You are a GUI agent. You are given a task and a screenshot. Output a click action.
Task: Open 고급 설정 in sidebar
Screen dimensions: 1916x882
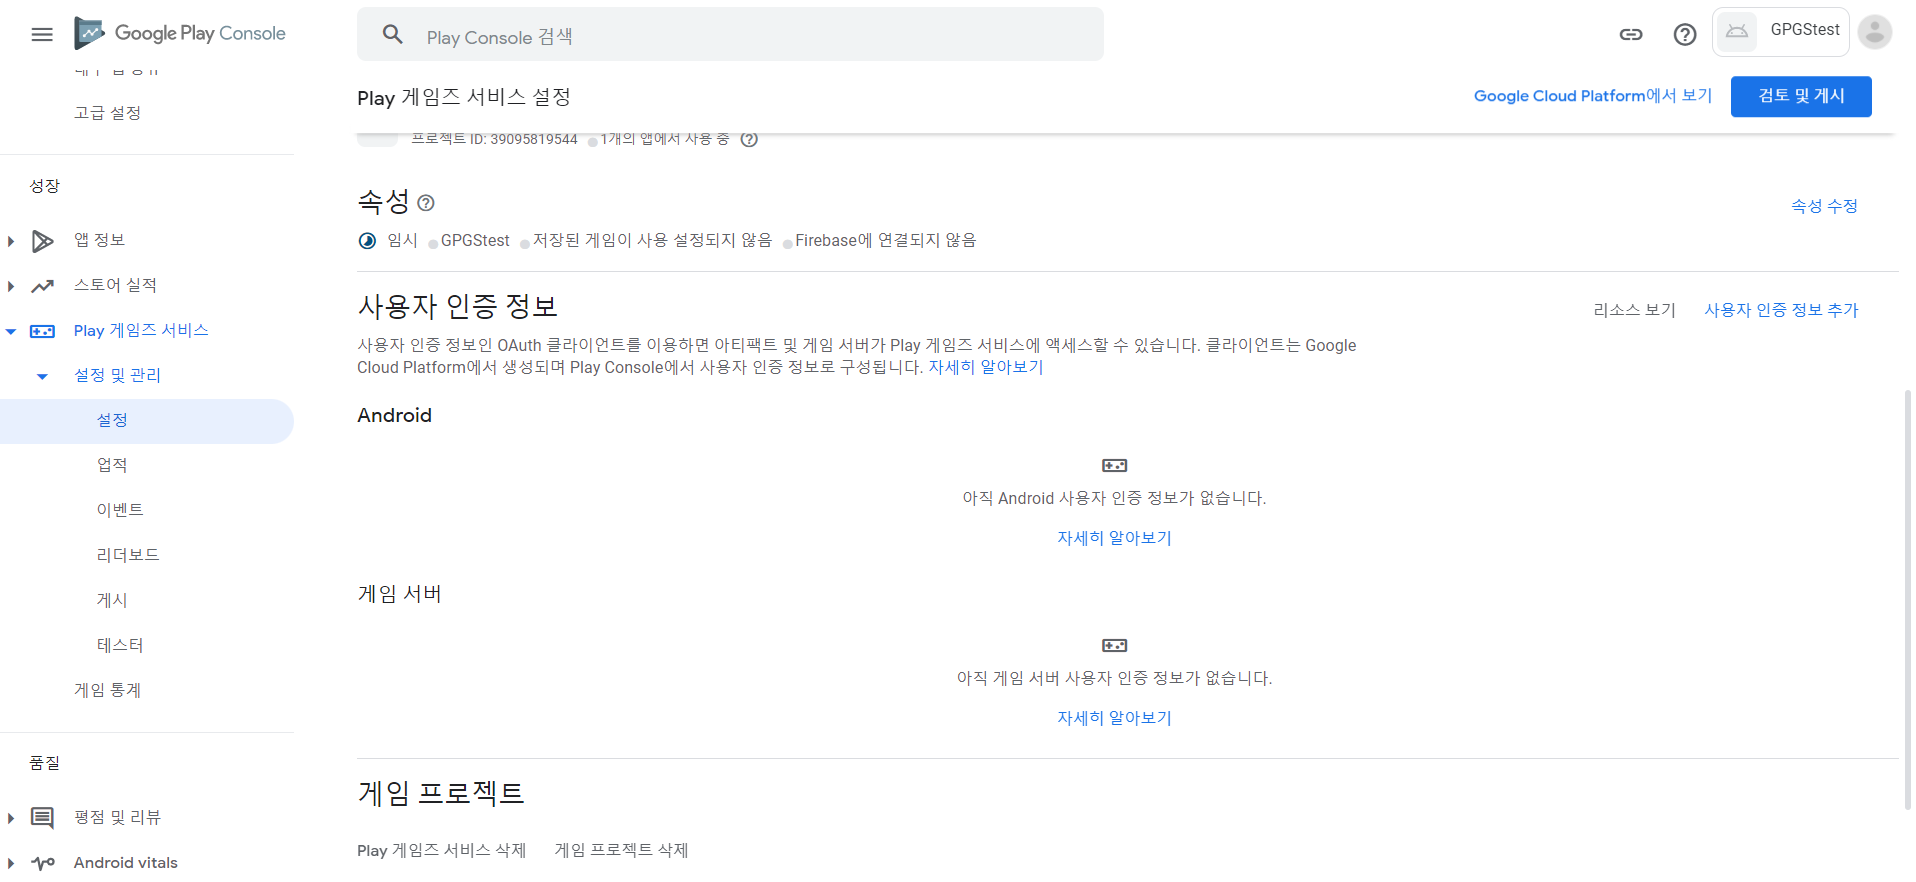point(107,113)
